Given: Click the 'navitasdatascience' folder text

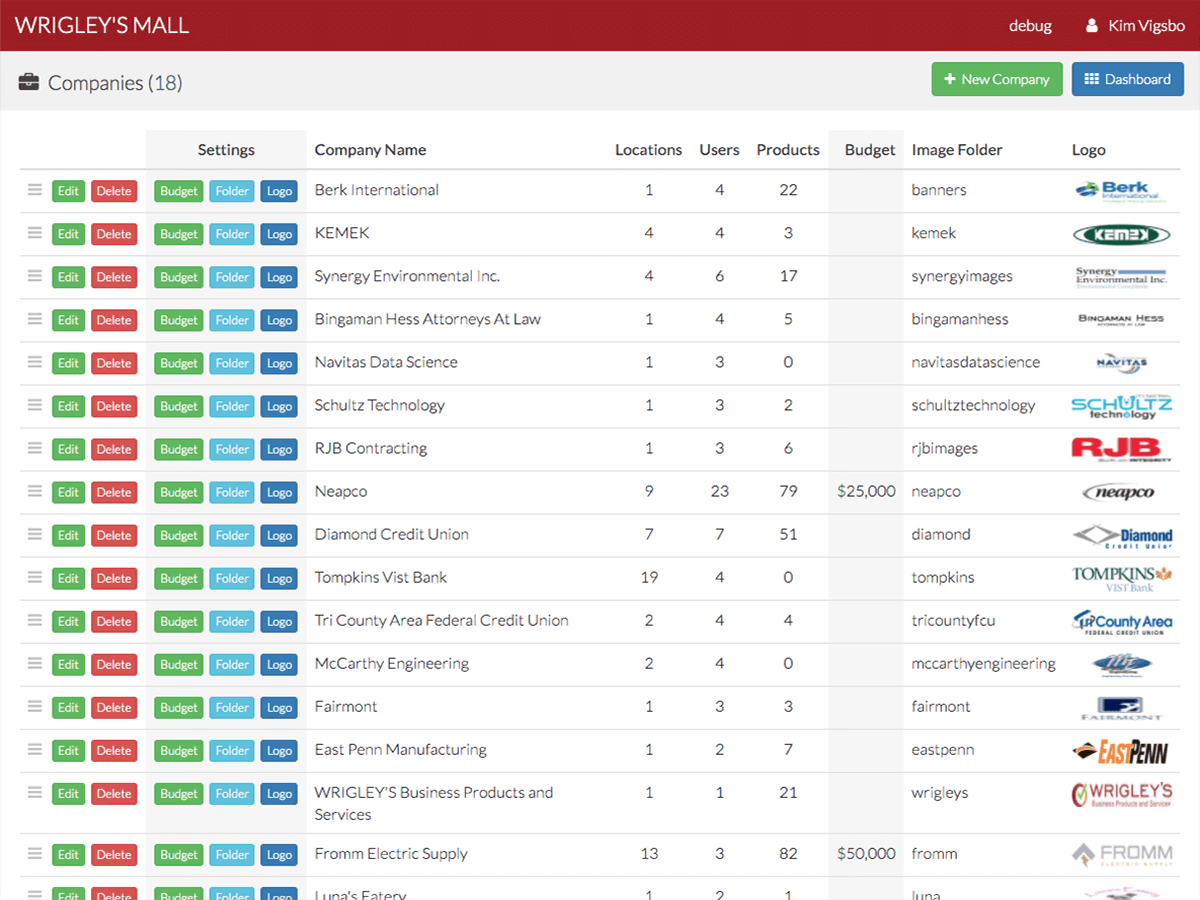Looking at the screenshot, I should (976, 362).
